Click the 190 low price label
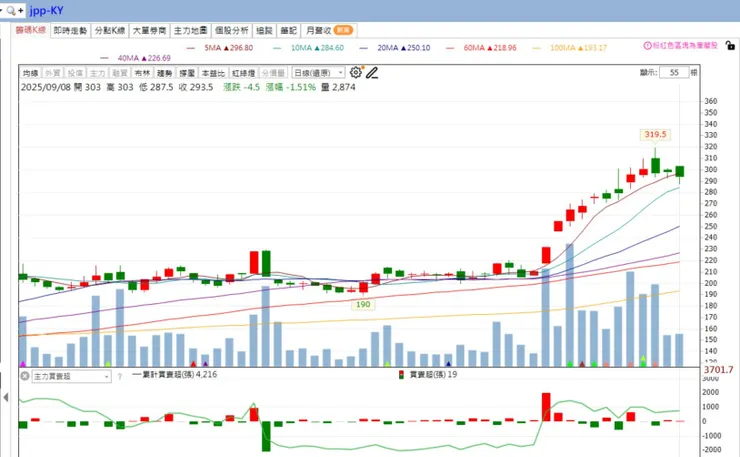The height and width of the screenshot is (457, 740). coord(363,305)
